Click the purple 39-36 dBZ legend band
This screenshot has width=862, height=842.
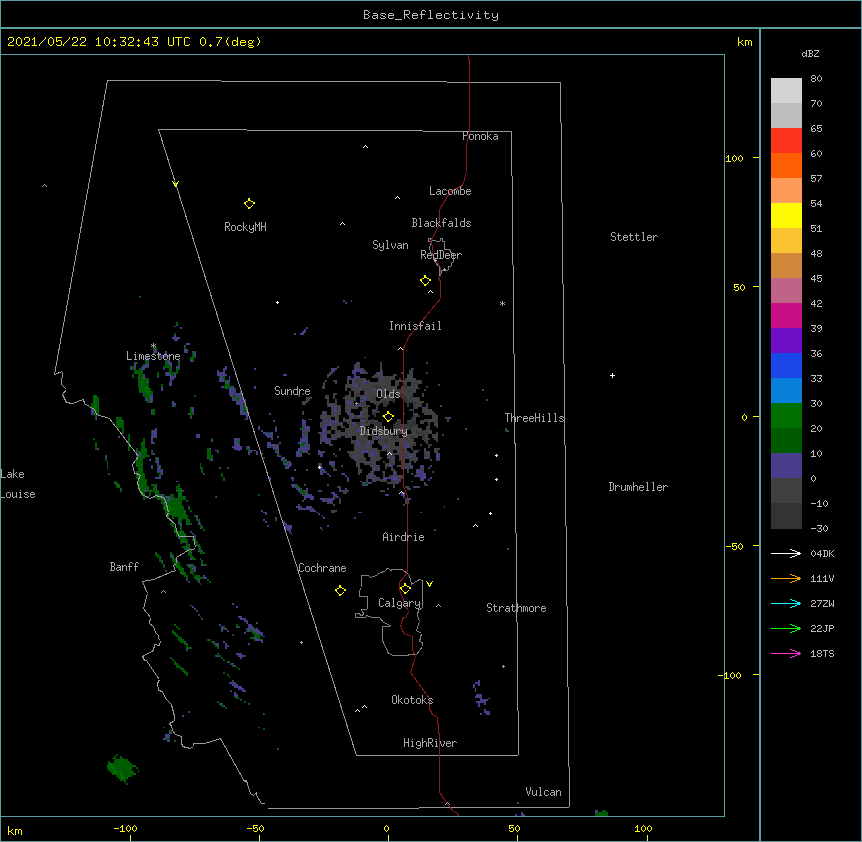(x=786, y=341)
